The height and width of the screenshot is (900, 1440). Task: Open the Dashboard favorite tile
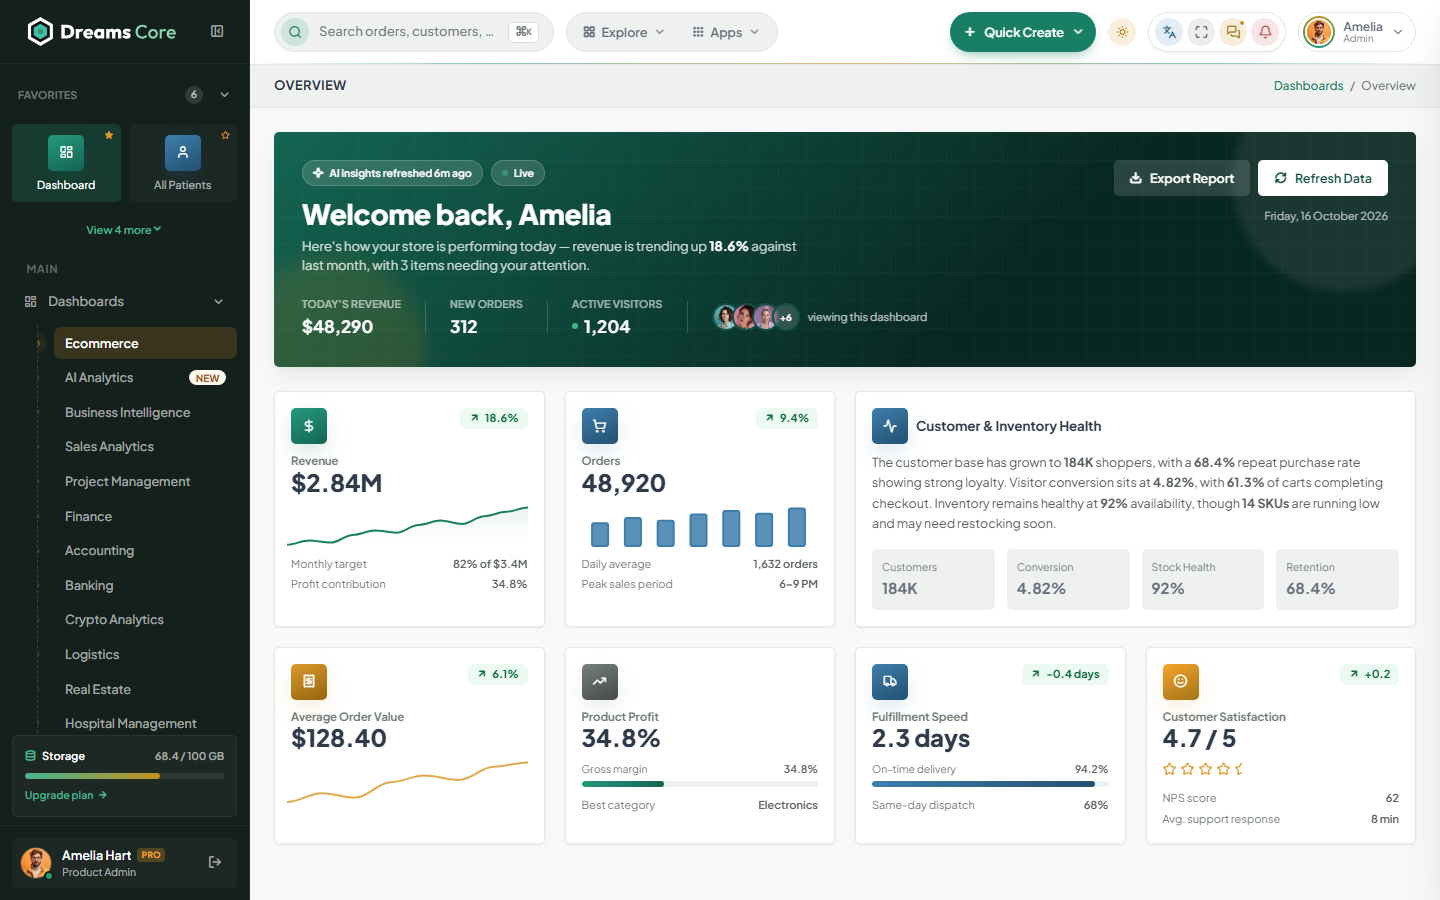coord(66,163)
